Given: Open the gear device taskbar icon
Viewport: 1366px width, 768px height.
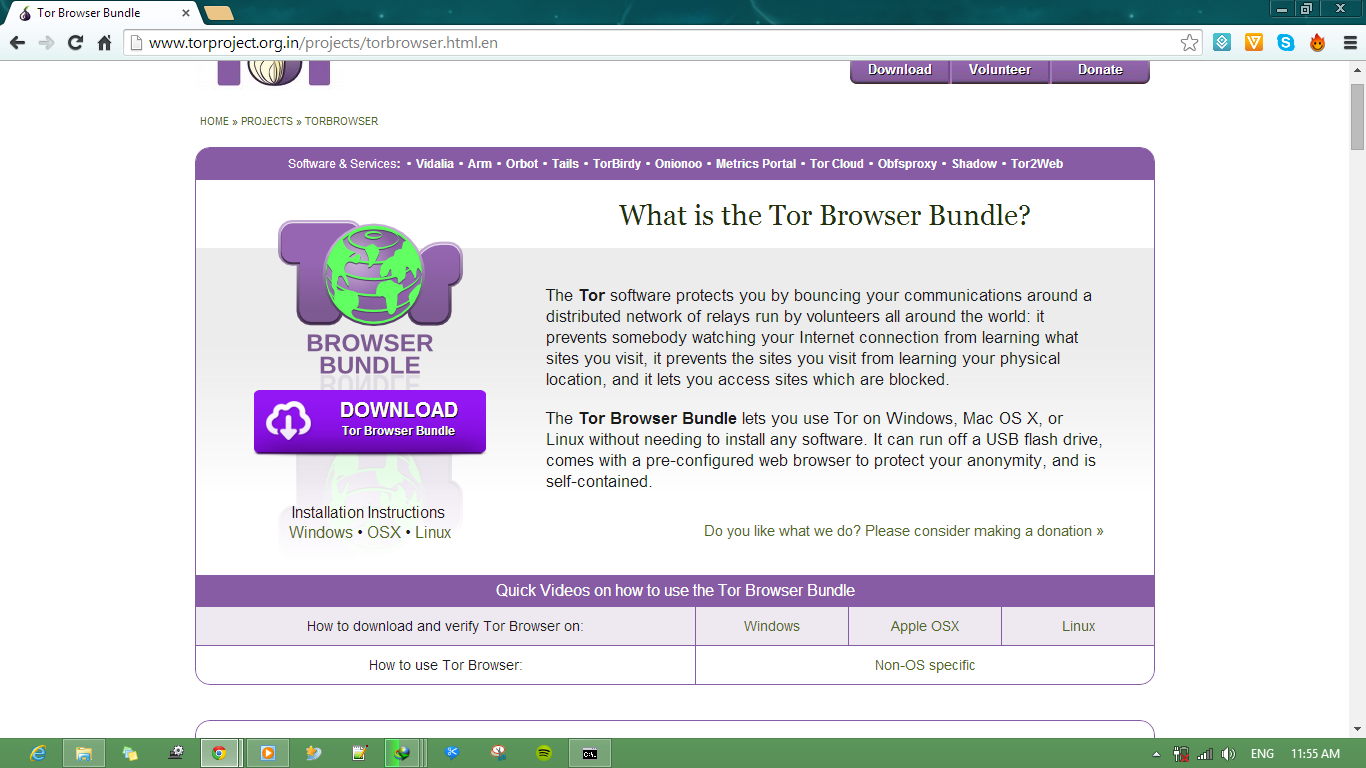Looking at the screenshot, I should 177,753.
